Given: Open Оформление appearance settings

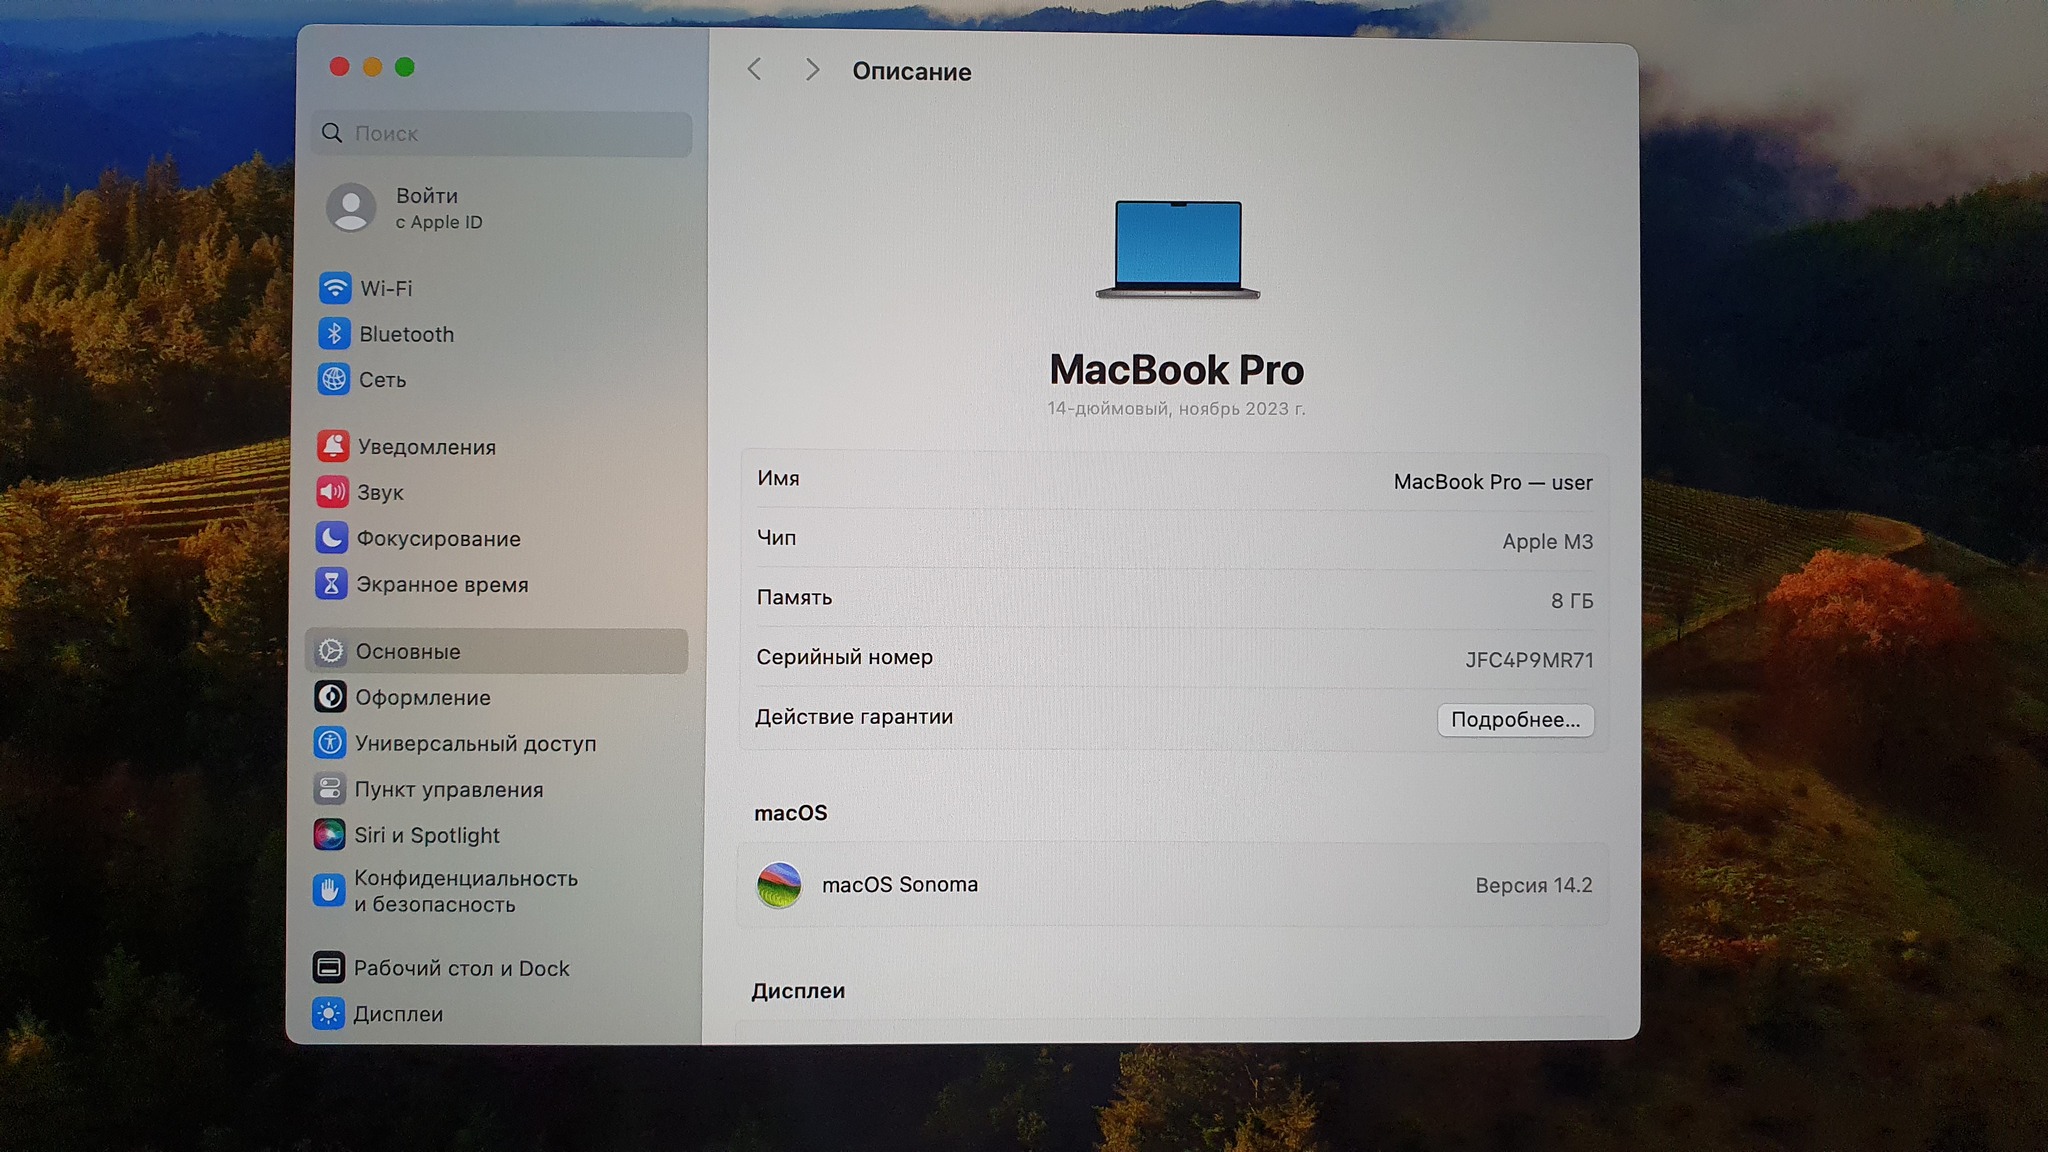Looking at the screenshot, I should pos(422,697).
